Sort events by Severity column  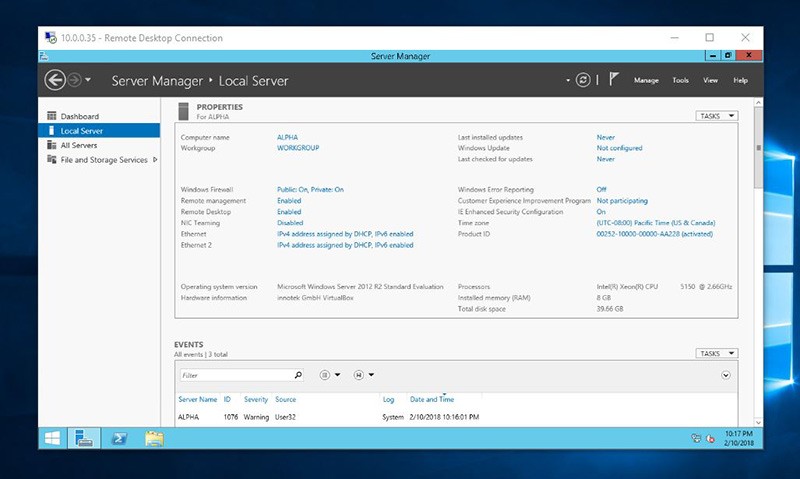(256, 399)
